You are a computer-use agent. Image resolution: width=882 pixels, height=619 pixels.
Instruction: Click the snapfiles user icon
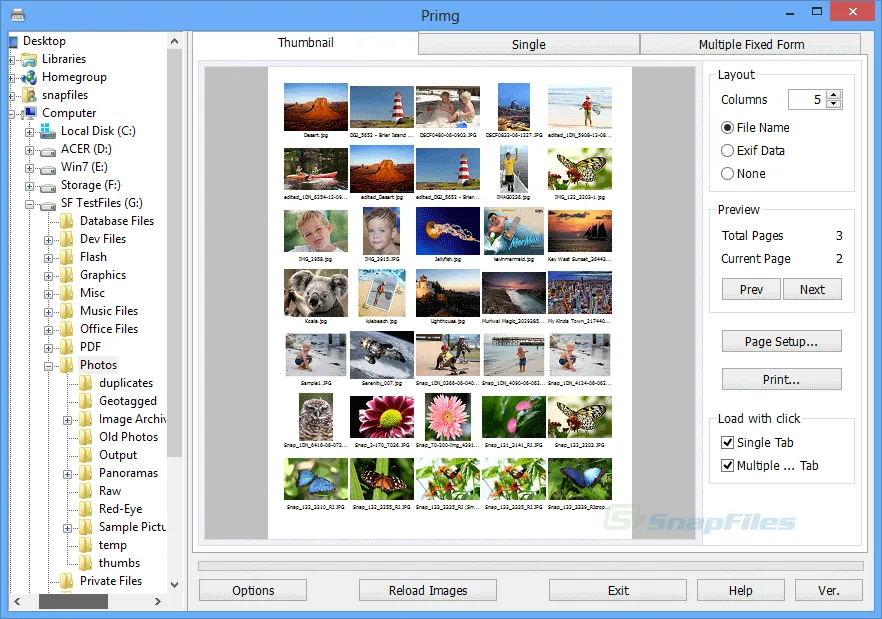(x=29, y=95)
